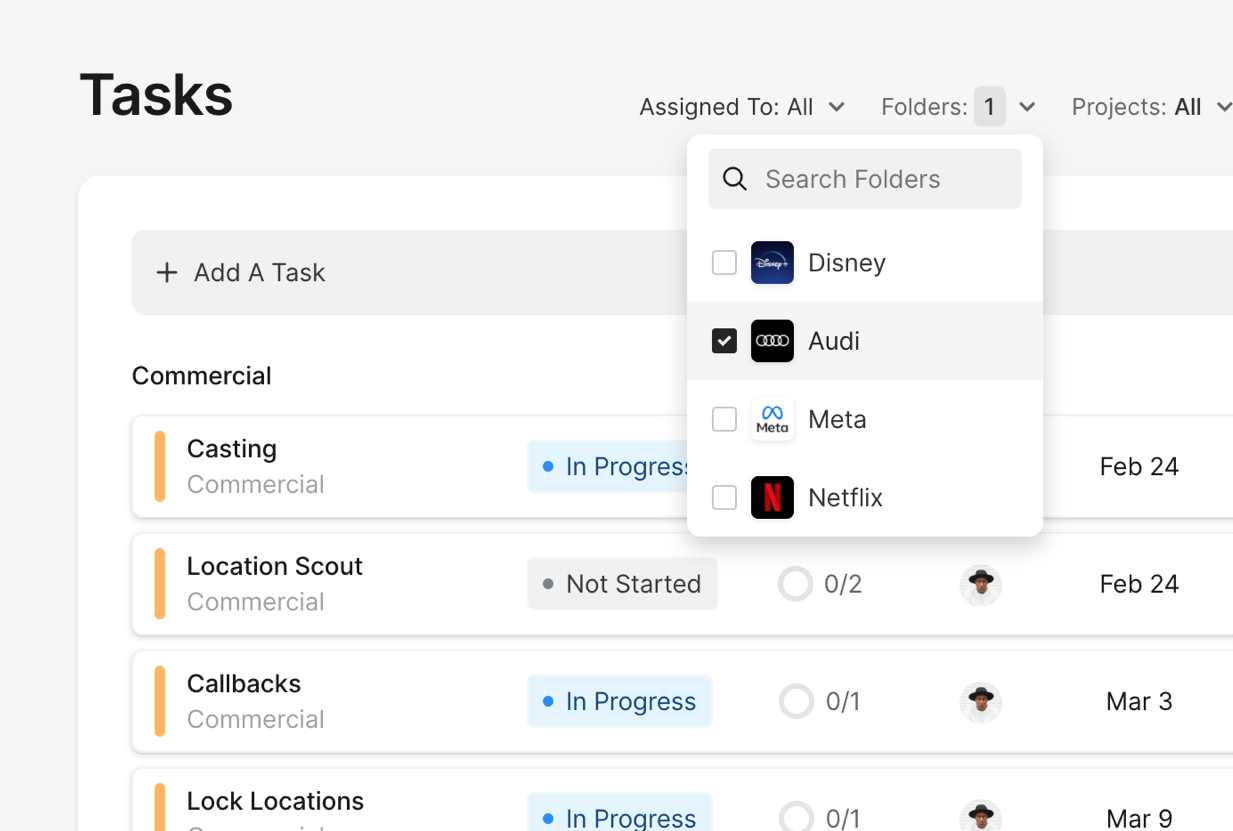Tick the Netflix folder checkbox
Image resolution: width=1233 pixels, height=831 pixels.
[x=724, y=497]
